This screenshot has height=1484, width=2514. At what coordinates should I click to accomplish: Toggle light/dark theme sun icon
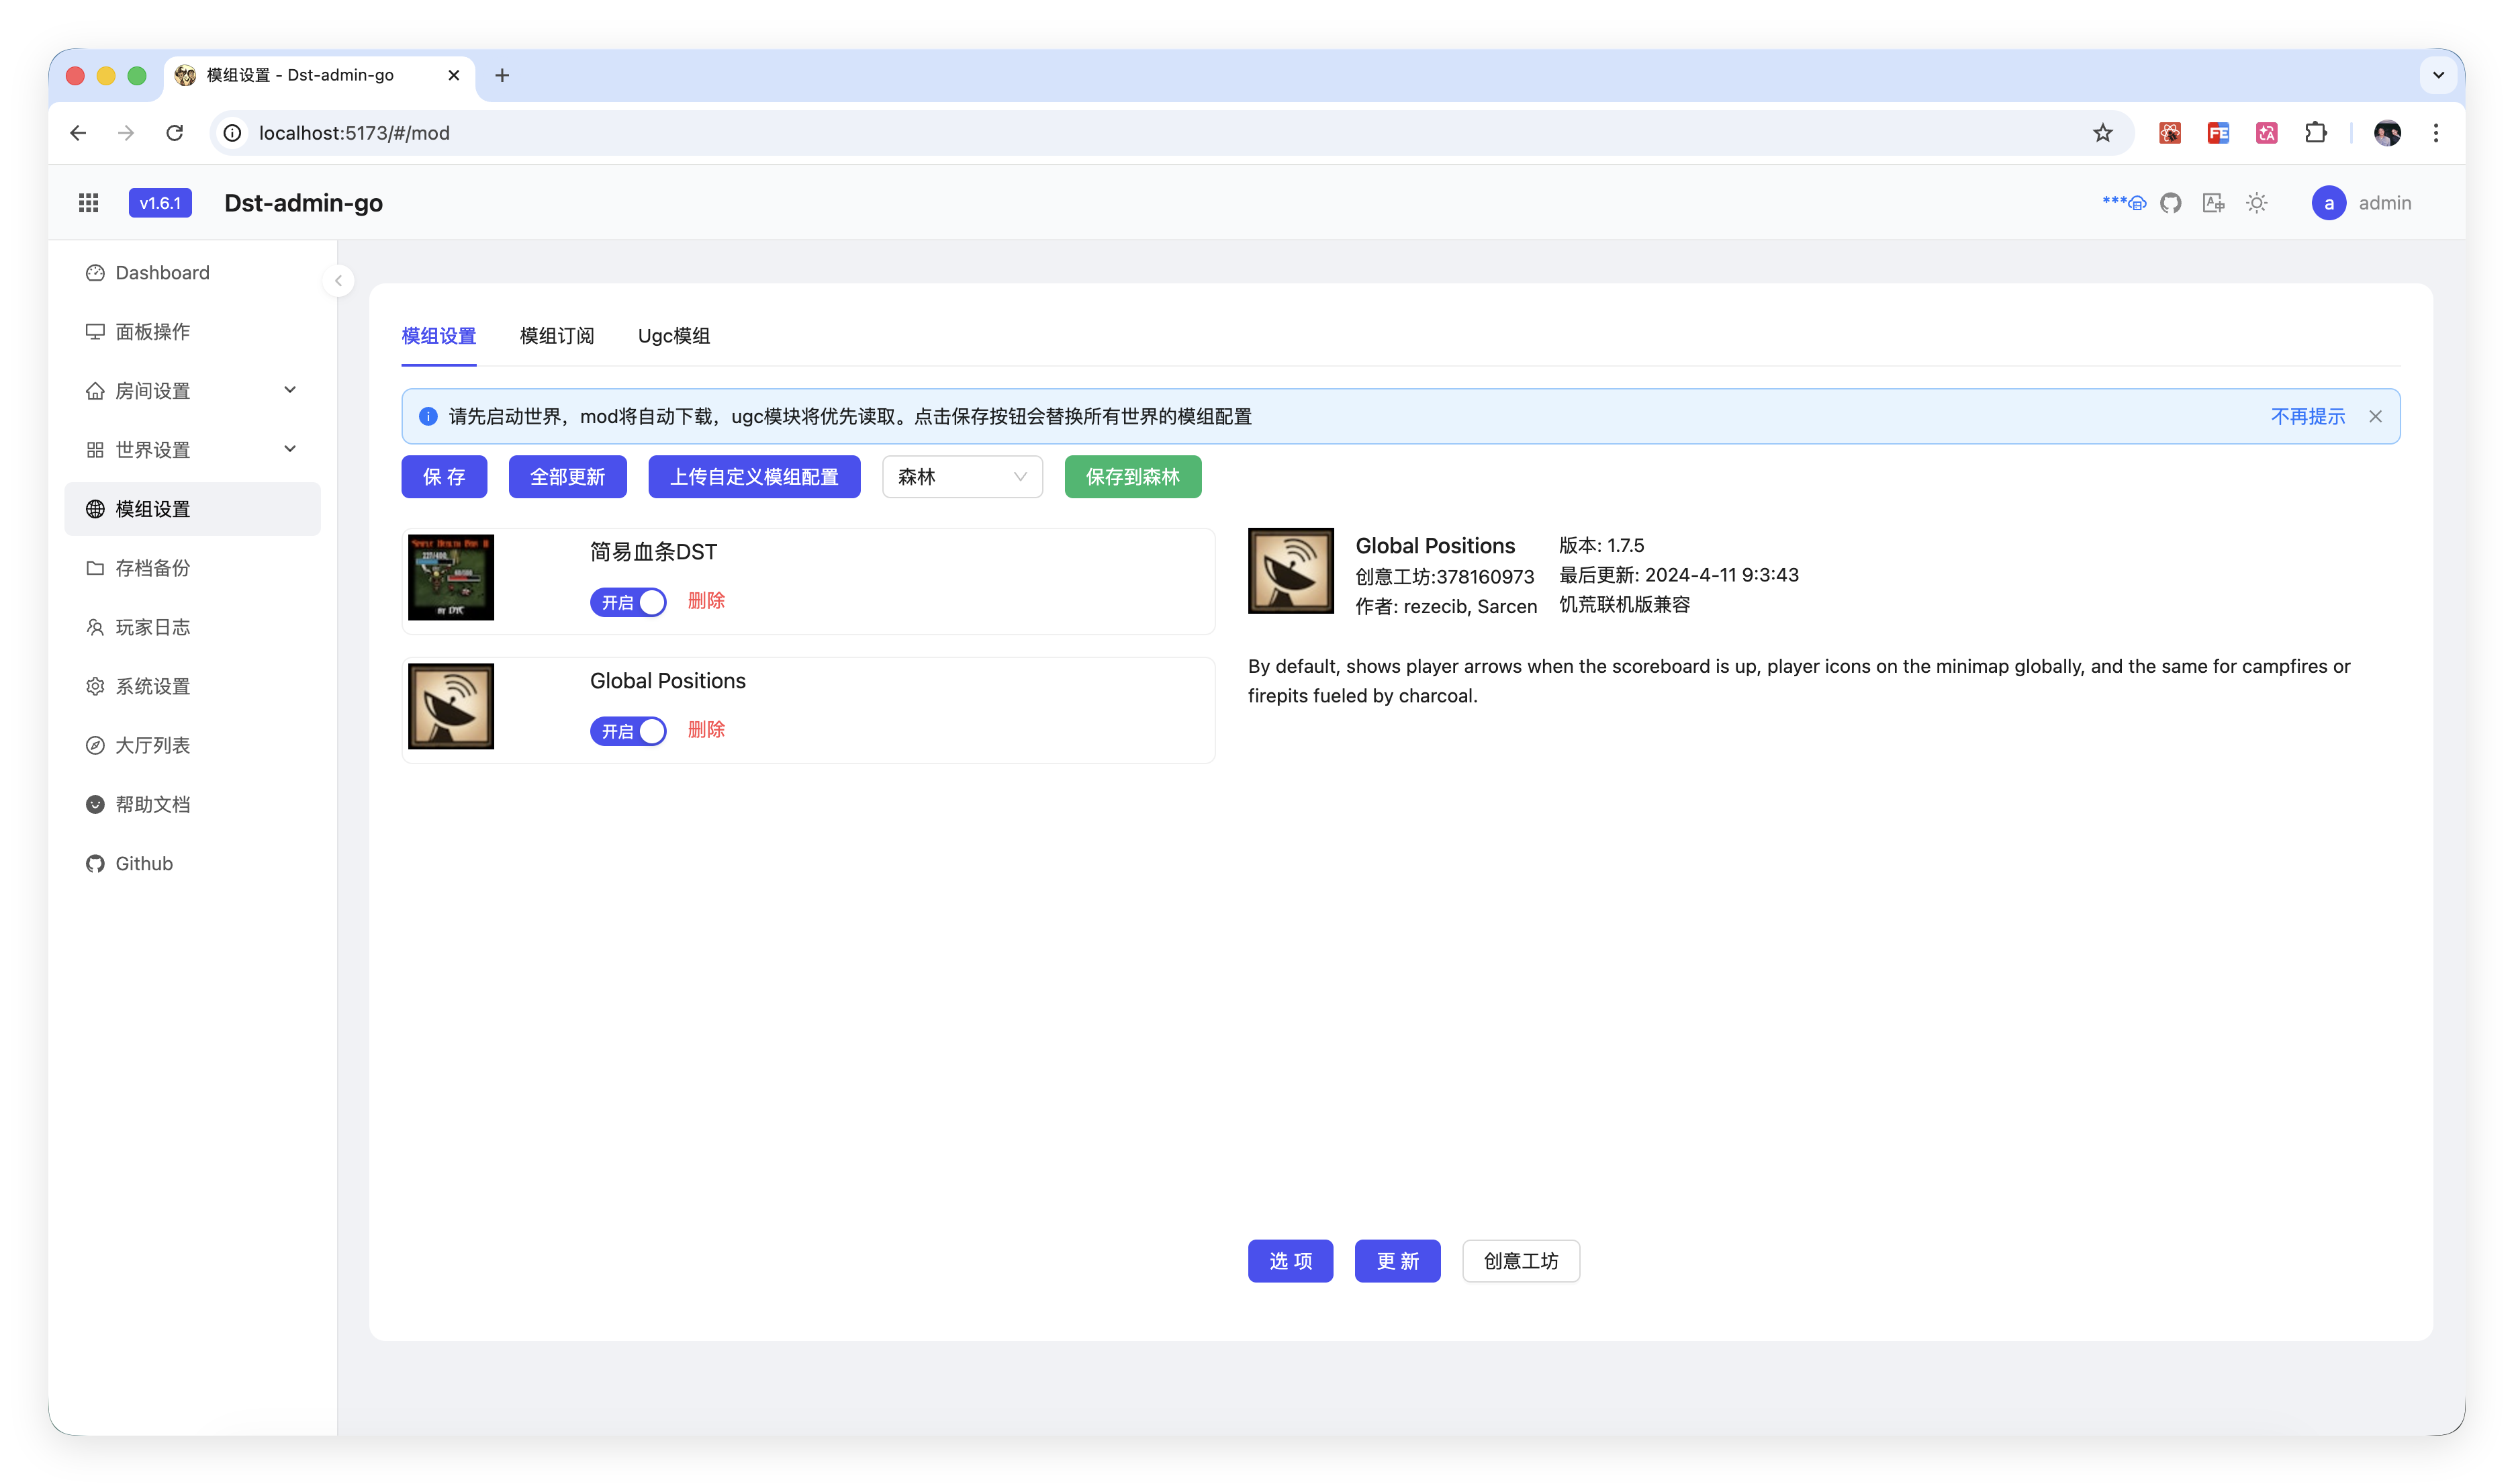2257,203
